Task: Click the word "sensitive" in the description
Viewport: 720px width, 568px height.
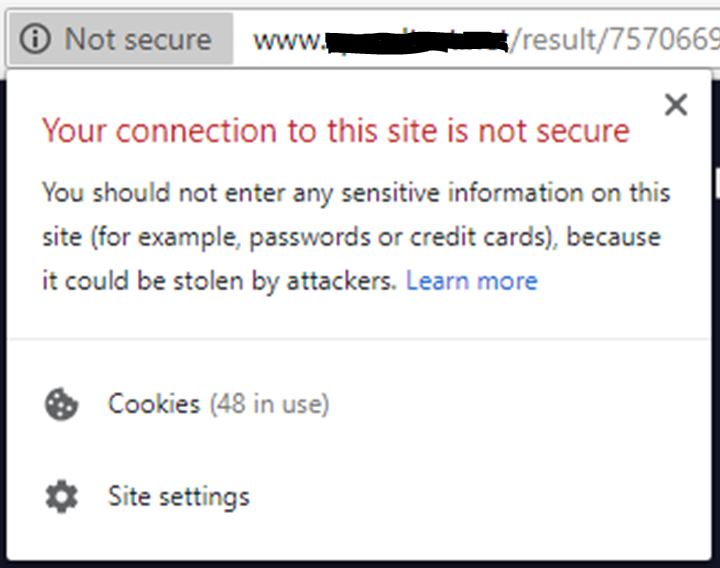Action: click(x=390, y=192)
